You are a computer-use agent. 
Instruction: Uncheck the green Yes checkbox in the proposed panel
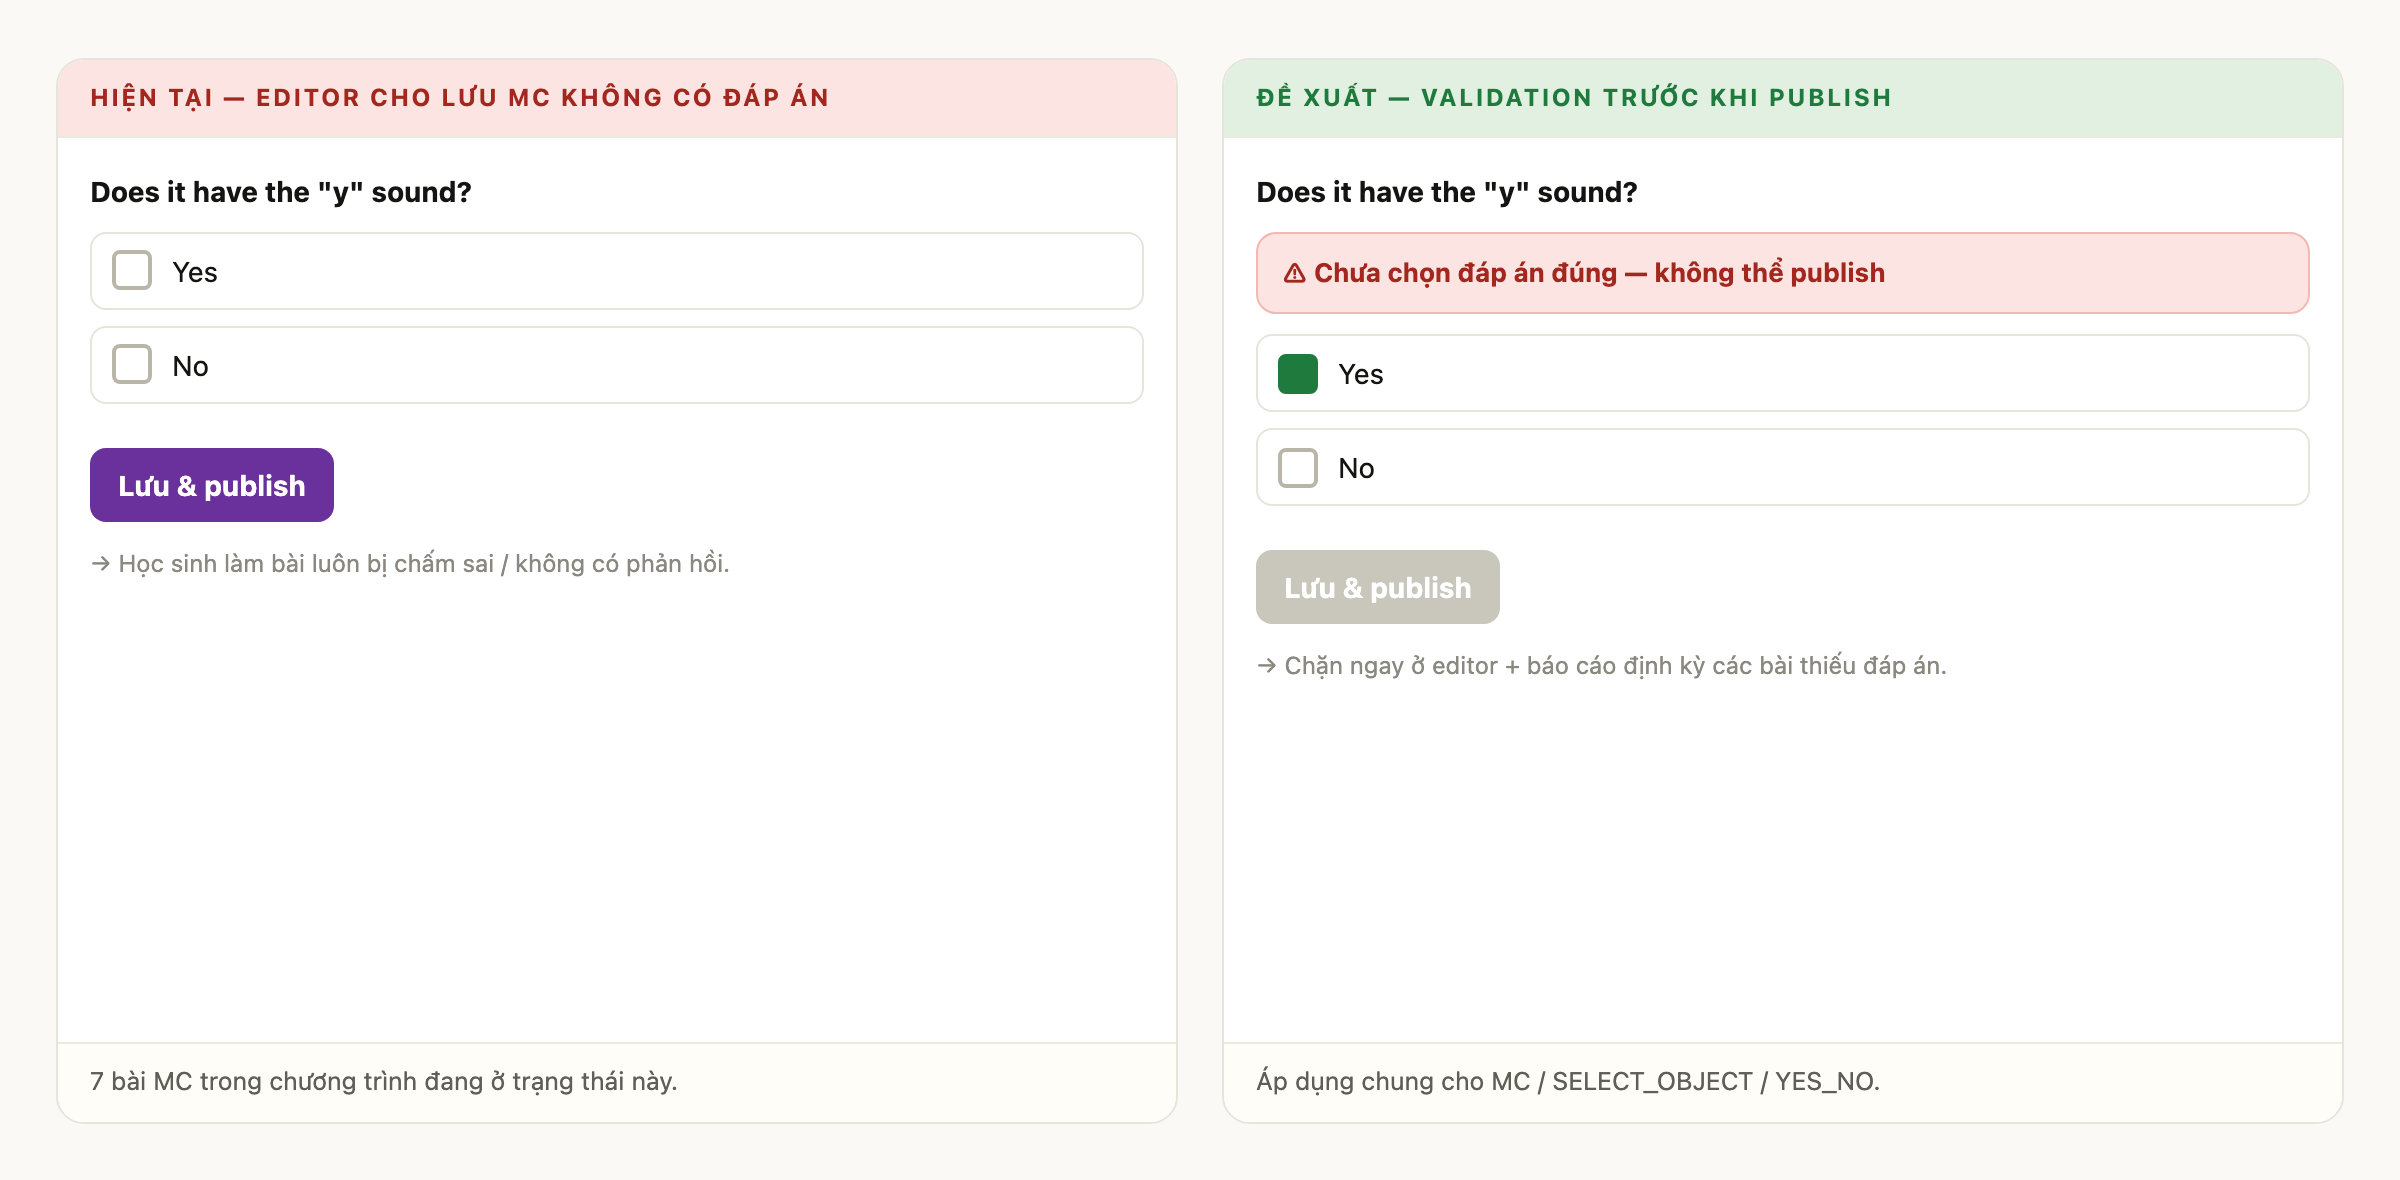pos(1298,373)
